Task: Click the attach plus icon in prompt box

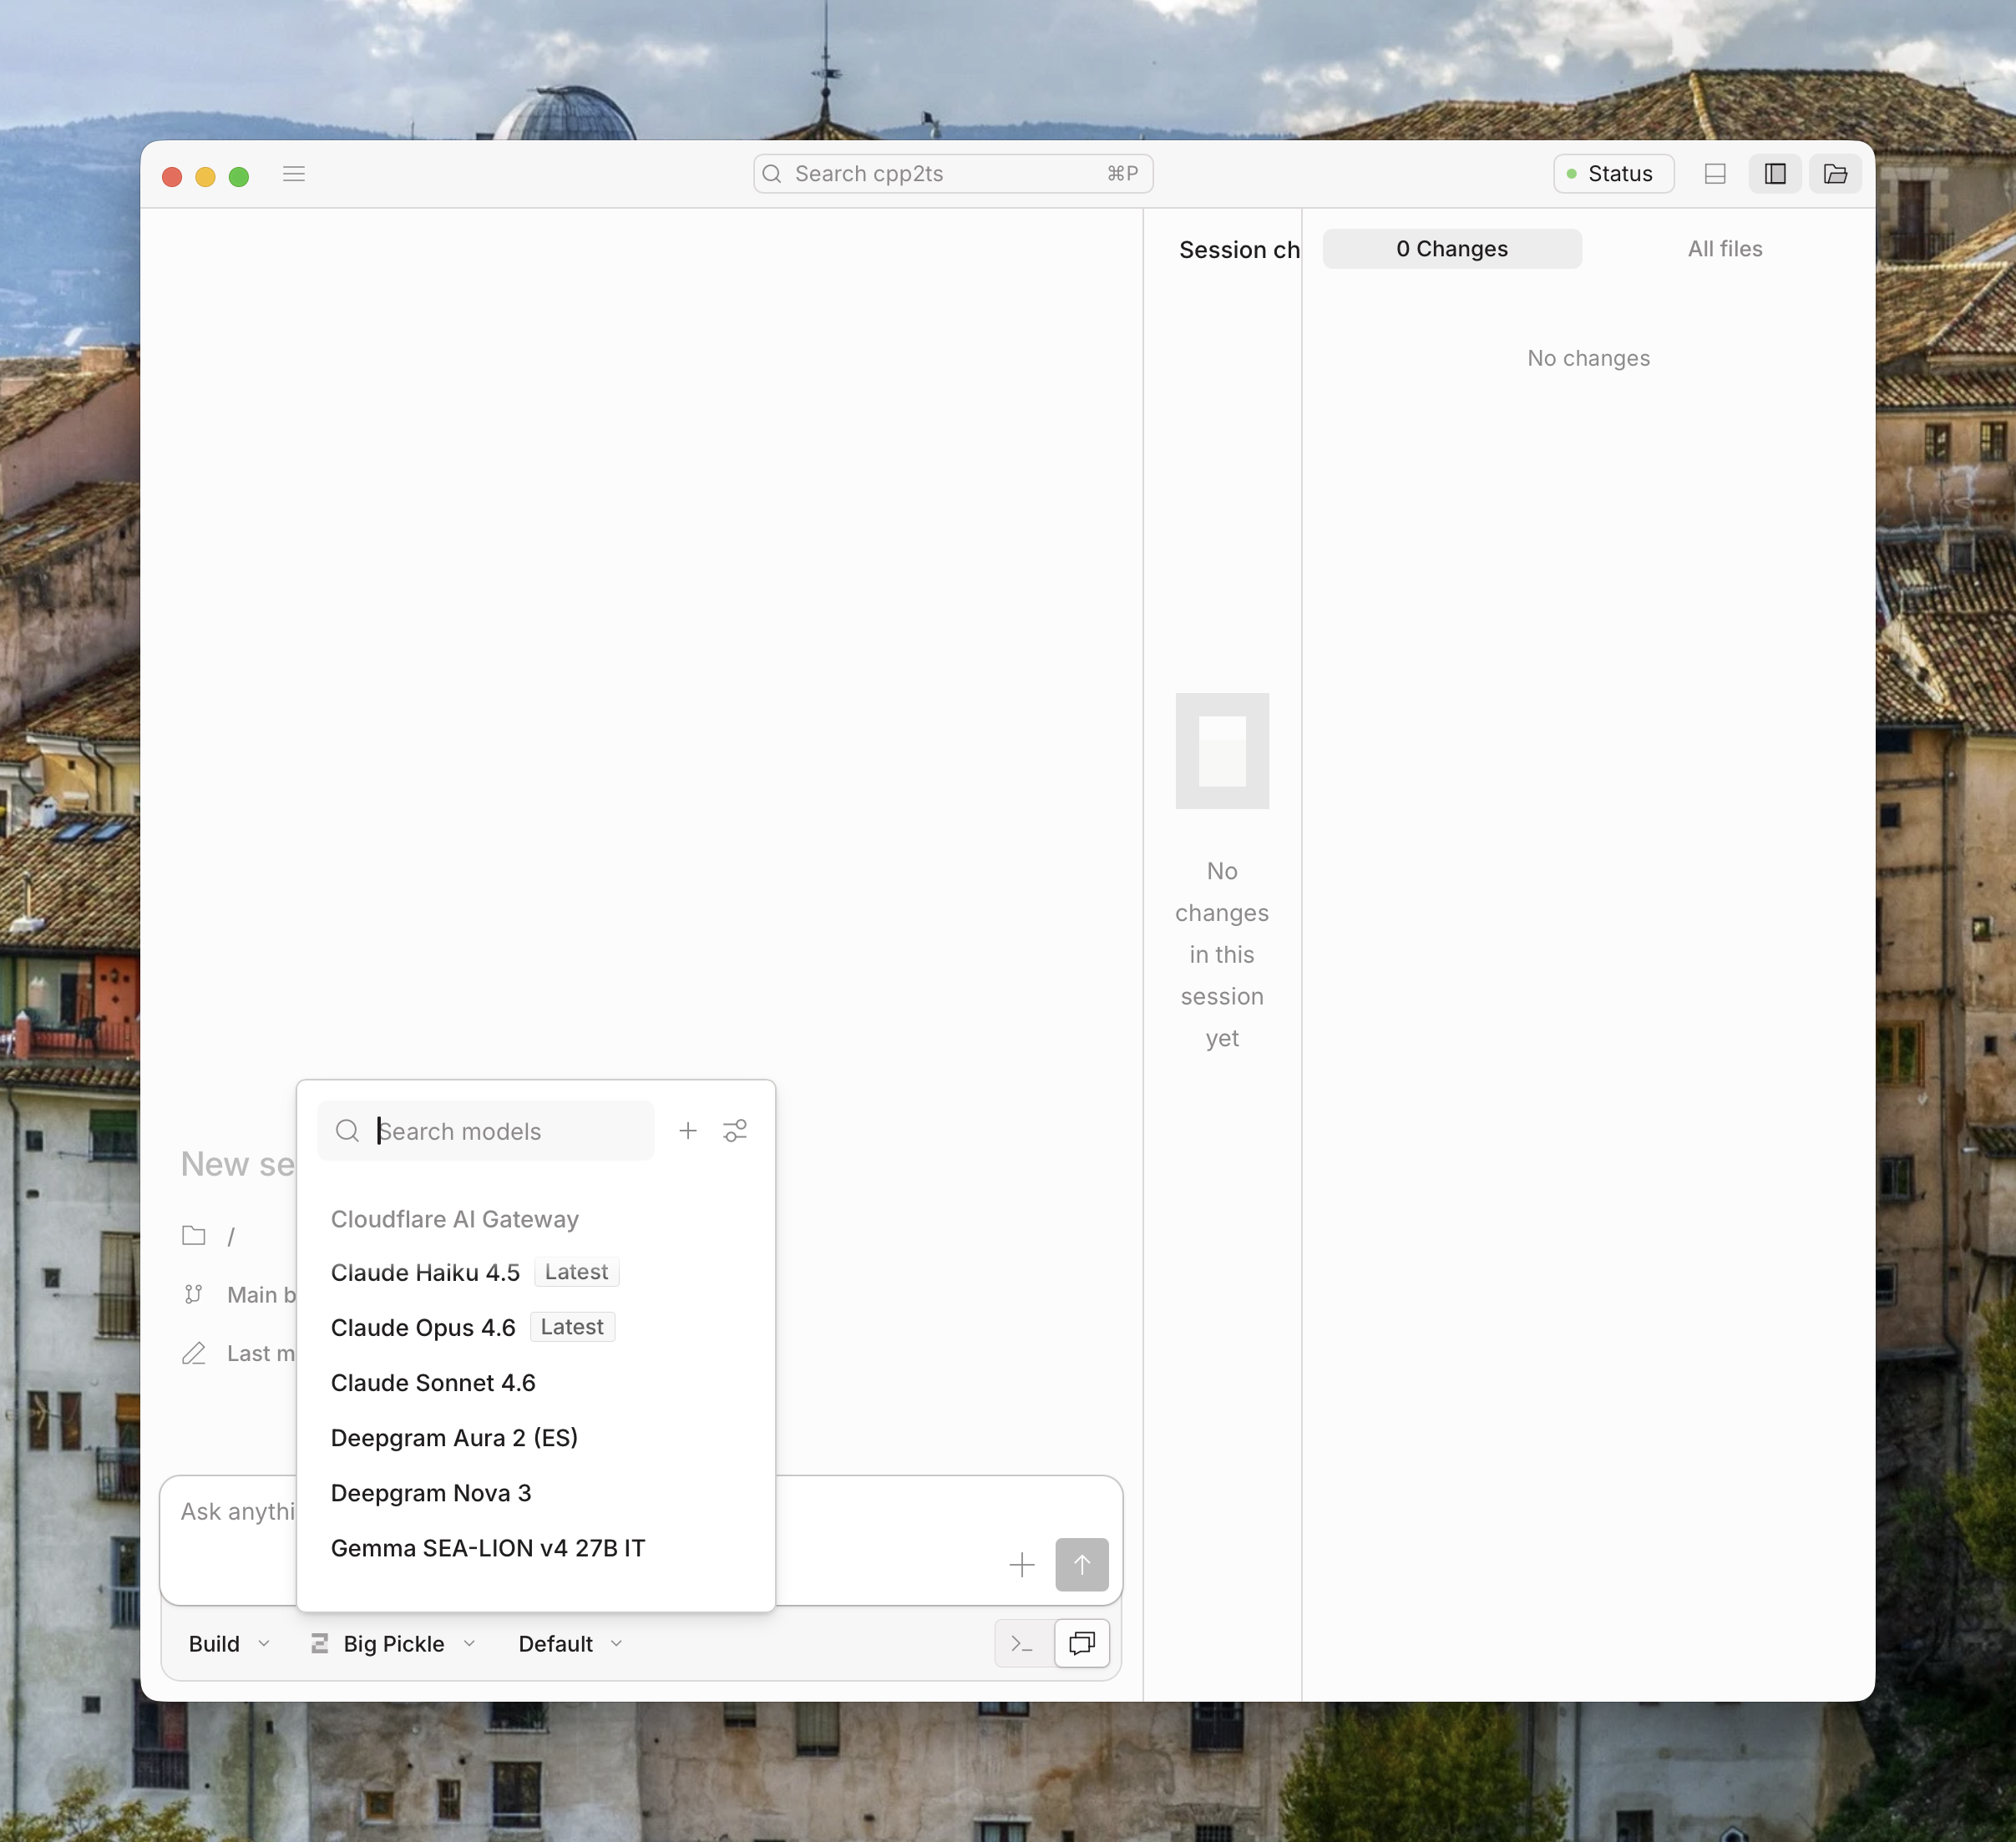Action: pyautogui.click(x=1021, y=1565)
